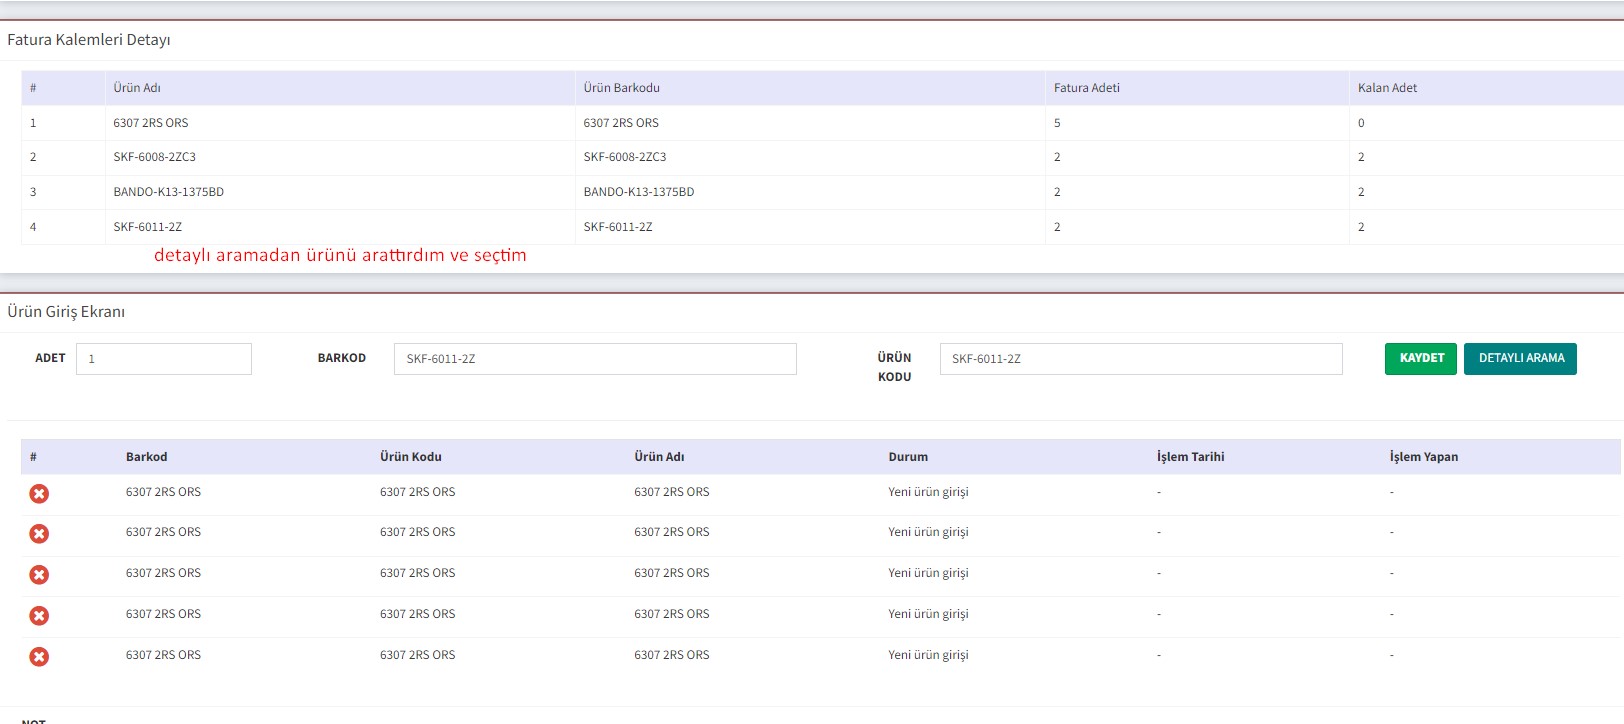Click the Ürün Barkodu column header
The image size is (1624, 724).
(x=621, y=88)
